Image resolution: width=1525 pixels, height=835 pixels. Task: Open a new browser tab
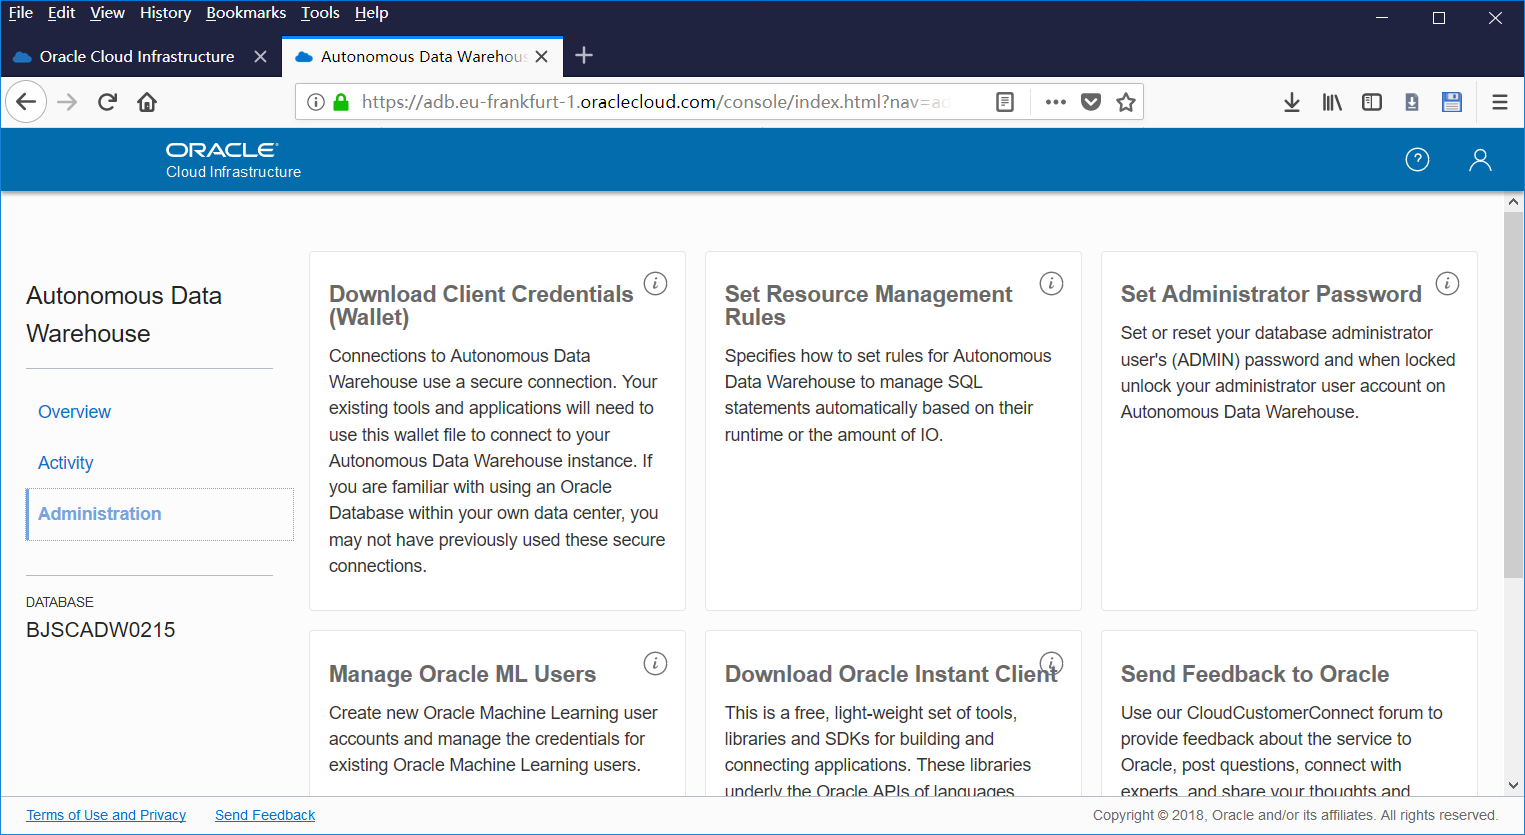[x=585, y=56]
